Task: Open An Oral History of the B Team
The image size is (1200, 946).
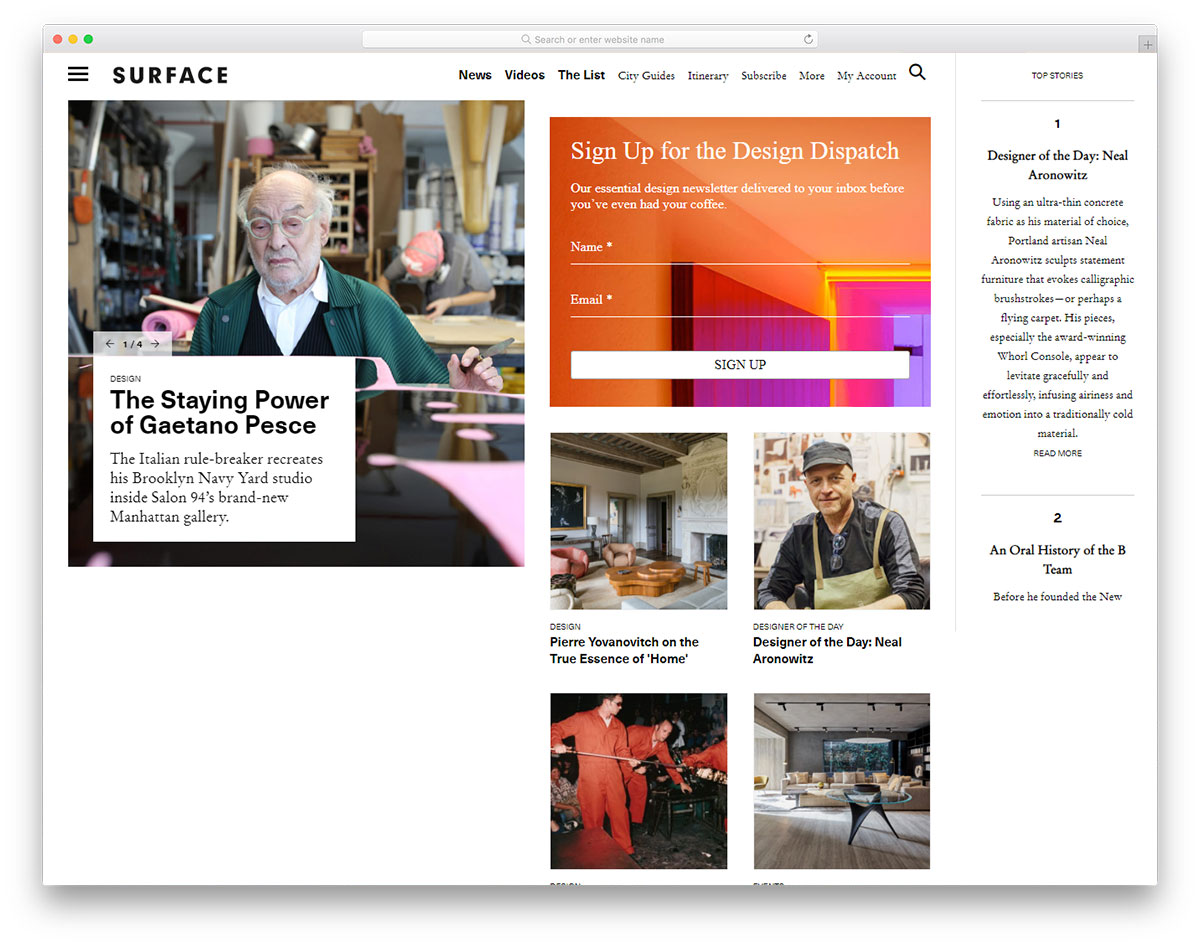Action: tap(1058, 560)
